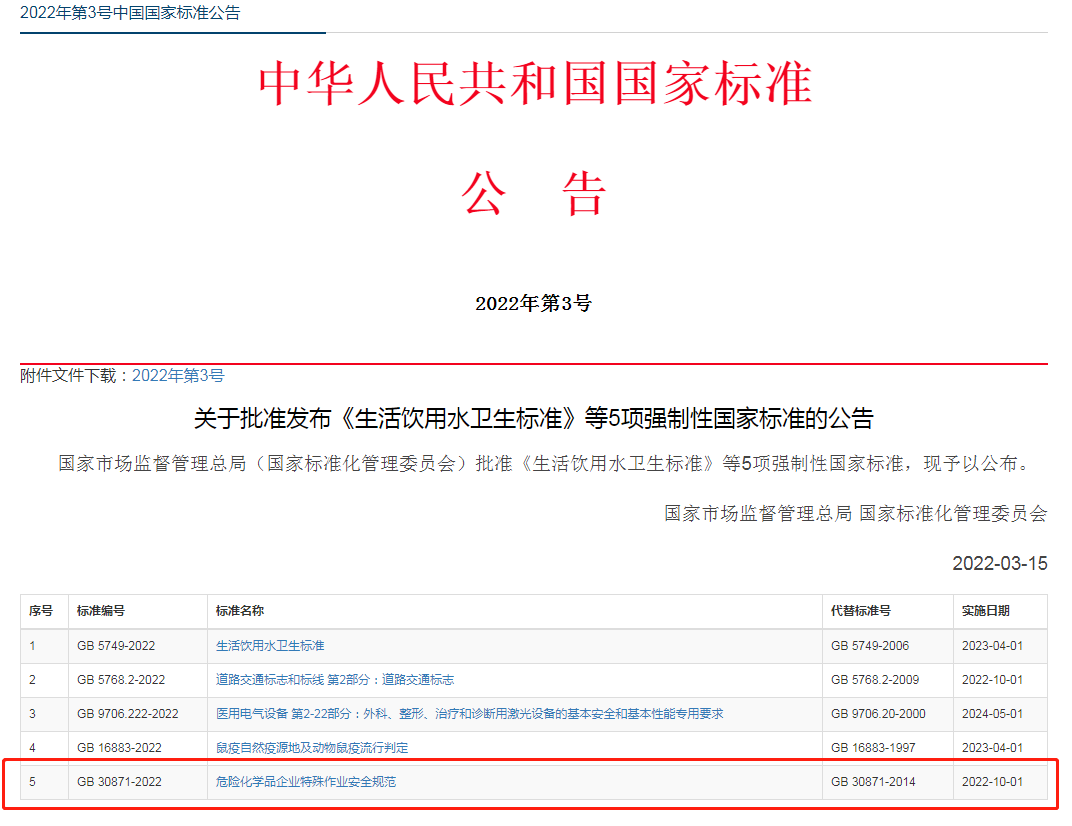Viewport: 1072px width, 826px height.
Task: Click the 2024-05-01 implementation date cell
Action: pyautogui.click(x=992, y=714)
